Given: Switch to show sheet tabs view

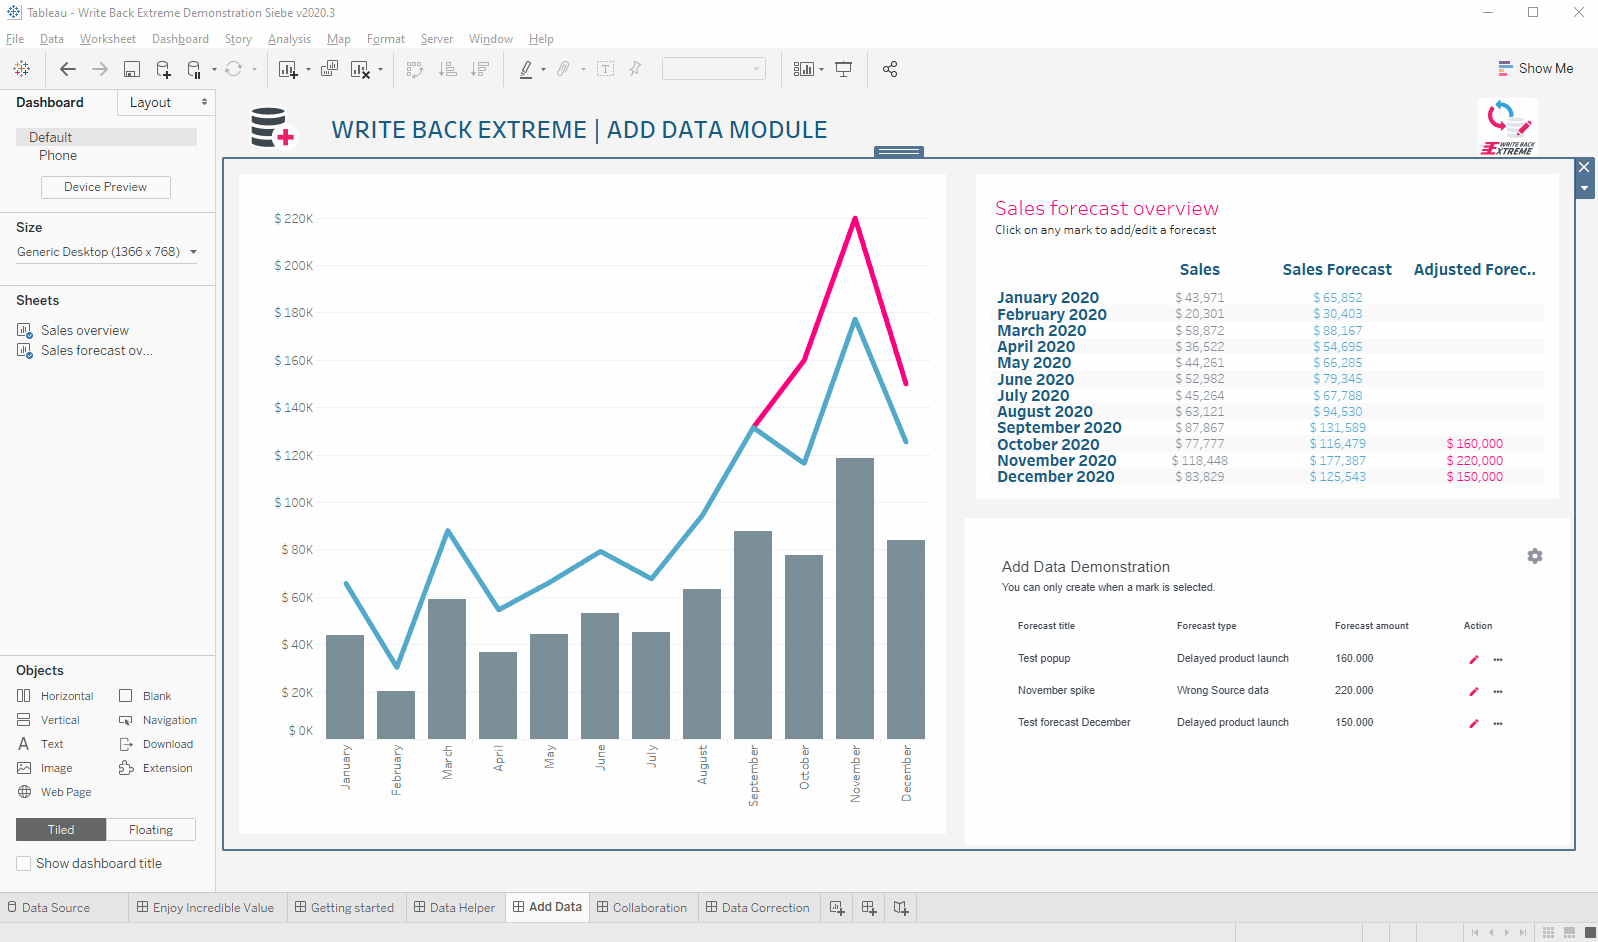Looking at the screenshot, I should click(x=1589, y=932).
